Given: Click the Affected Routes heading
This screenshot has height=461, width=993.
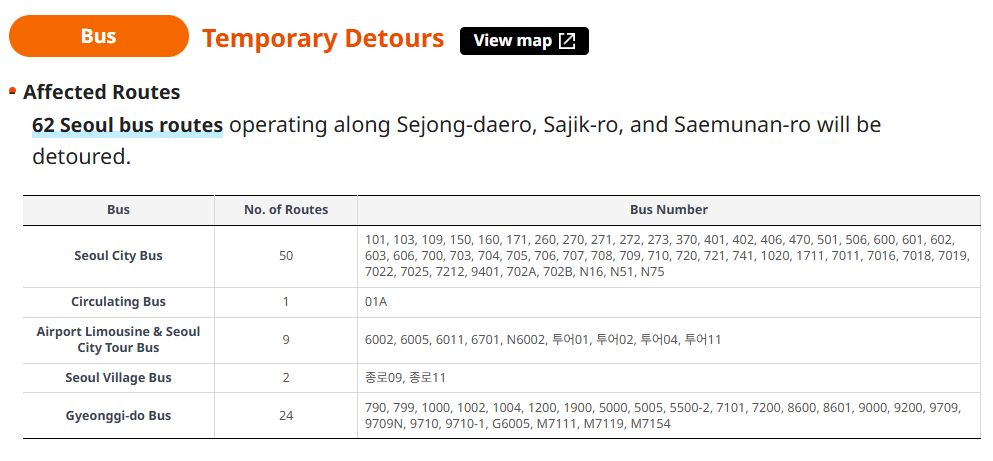Looking at the screenshot, I should pos(101,92).
